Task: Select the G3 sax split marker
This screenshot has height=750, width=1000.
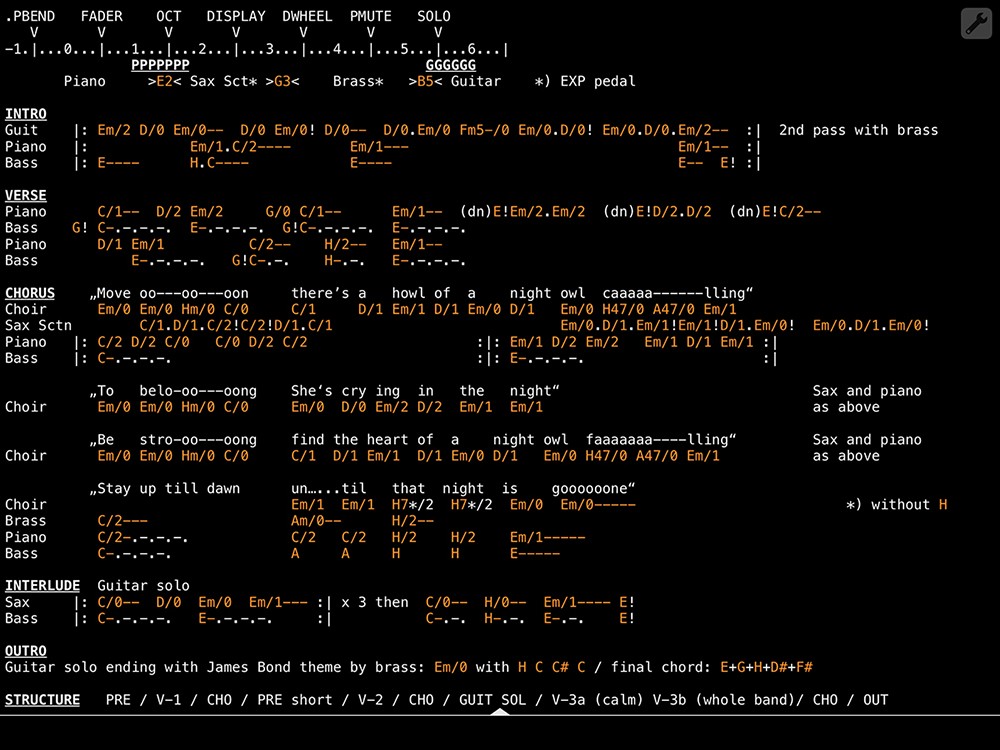Action: [282, 81]
